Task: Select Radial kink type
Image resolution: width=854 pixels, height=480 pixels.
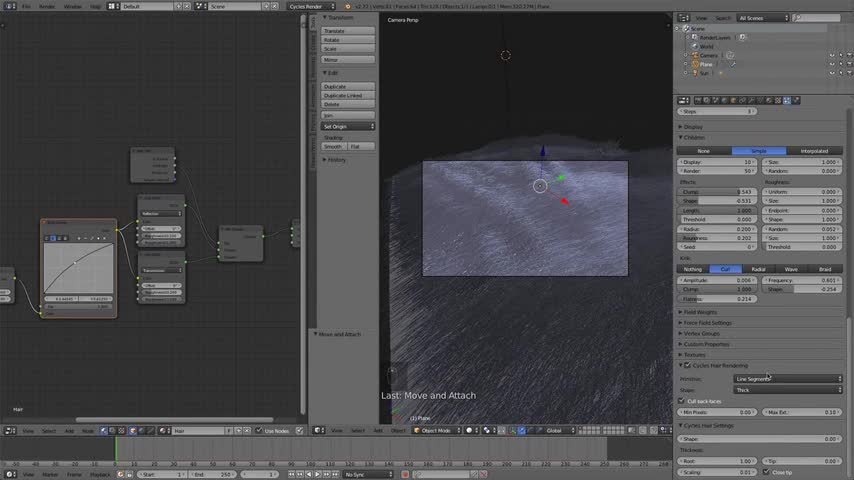Action: pyautogui.click(x=758, y=269)
